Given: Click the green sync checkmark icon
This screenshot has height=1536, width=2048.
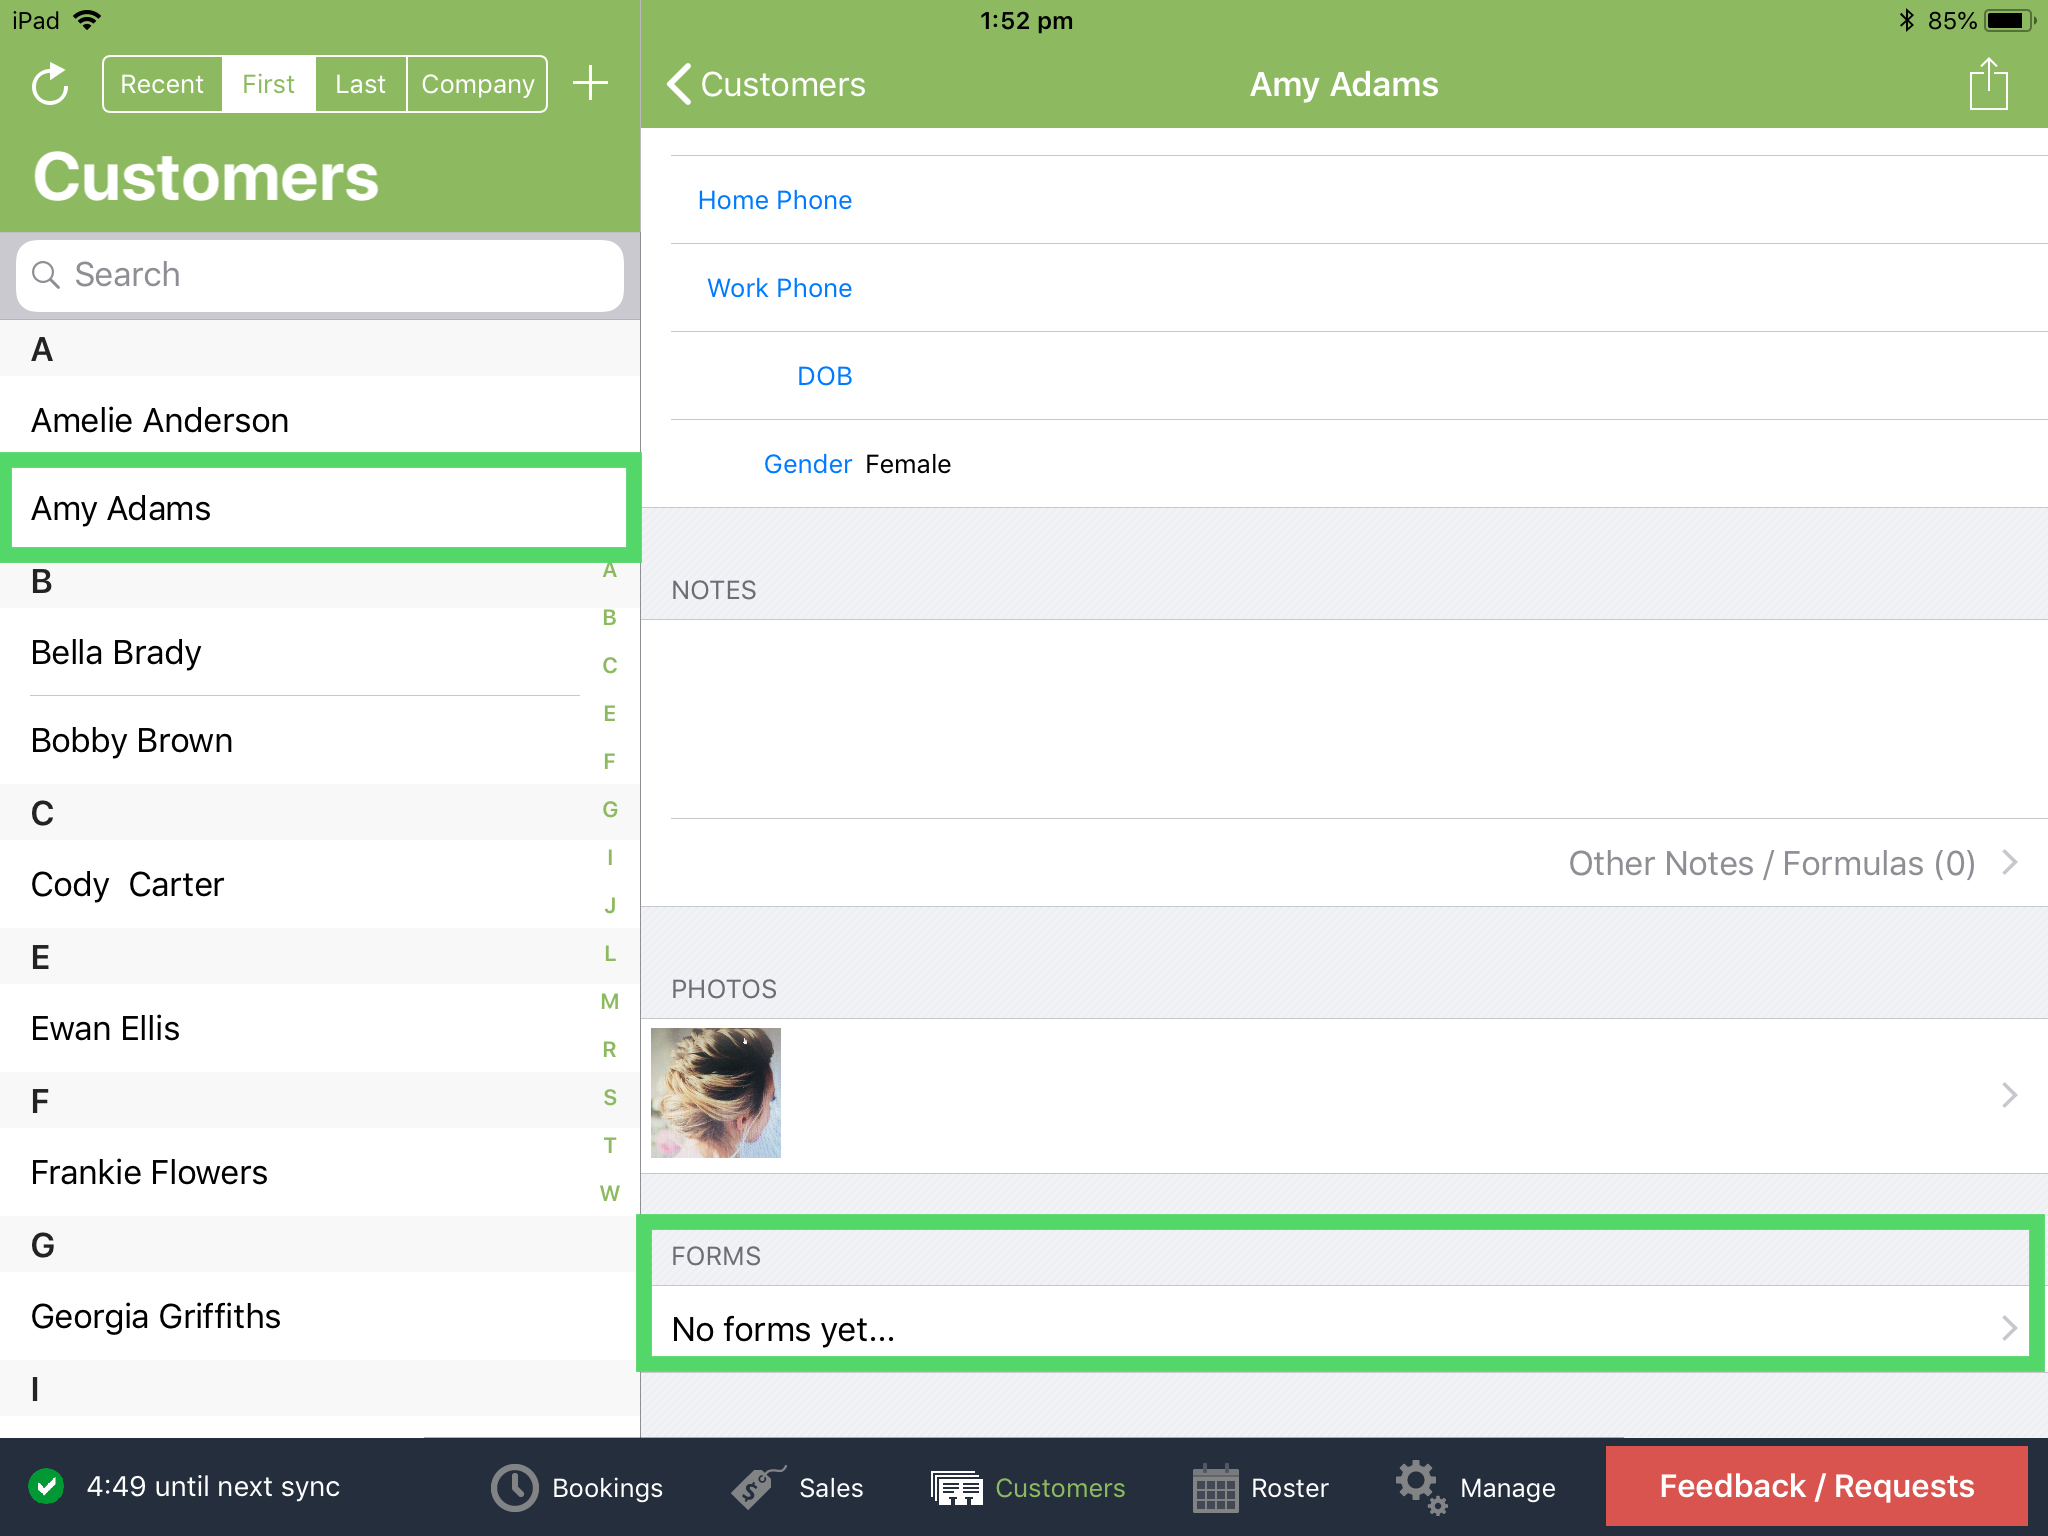Looking at the screenshot, I should (x=45, y=1487).
